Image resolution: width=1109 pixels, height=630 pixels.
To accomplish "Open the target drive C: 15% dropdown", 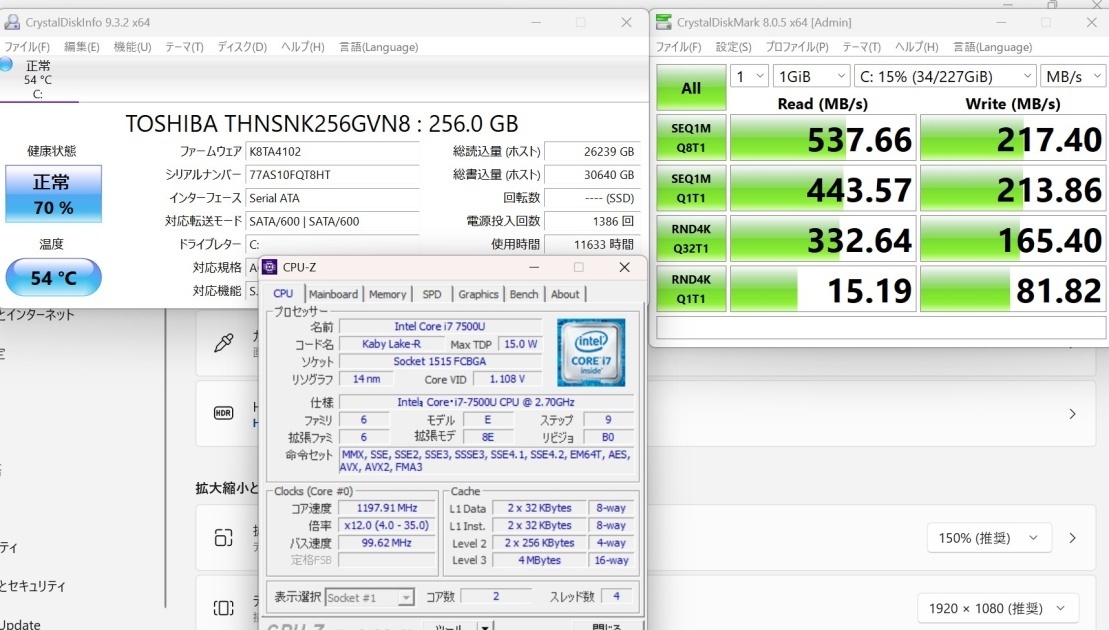I will pos(945,75).
